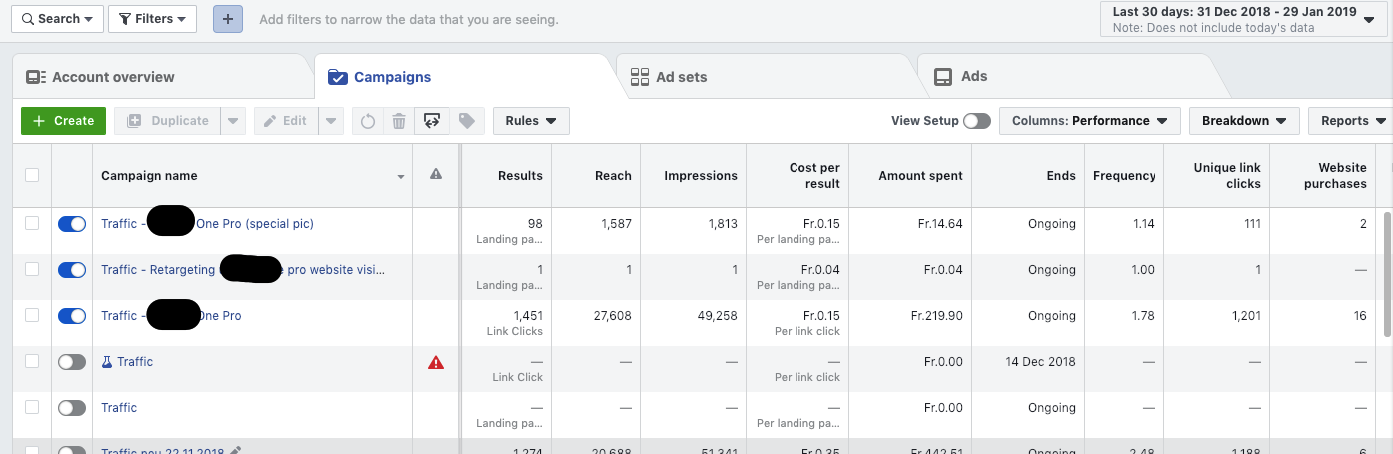
Task: Click the Fr.14.64 amount spent cell
Action: click(940, 224)
